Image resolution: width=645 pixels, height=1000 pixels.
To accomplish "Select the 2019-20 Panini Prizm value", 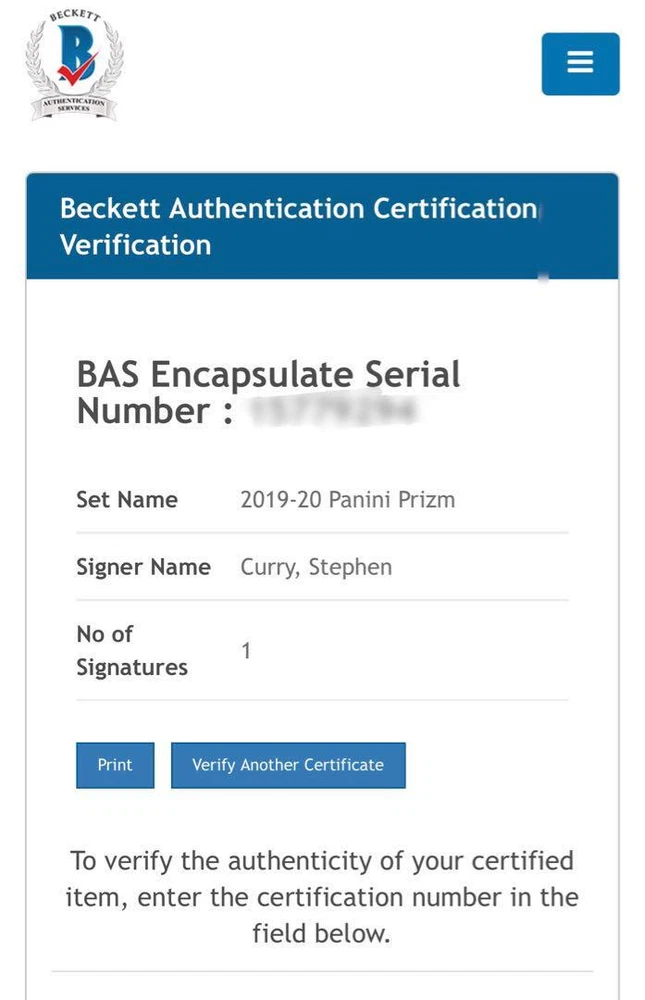I will 347,500.
